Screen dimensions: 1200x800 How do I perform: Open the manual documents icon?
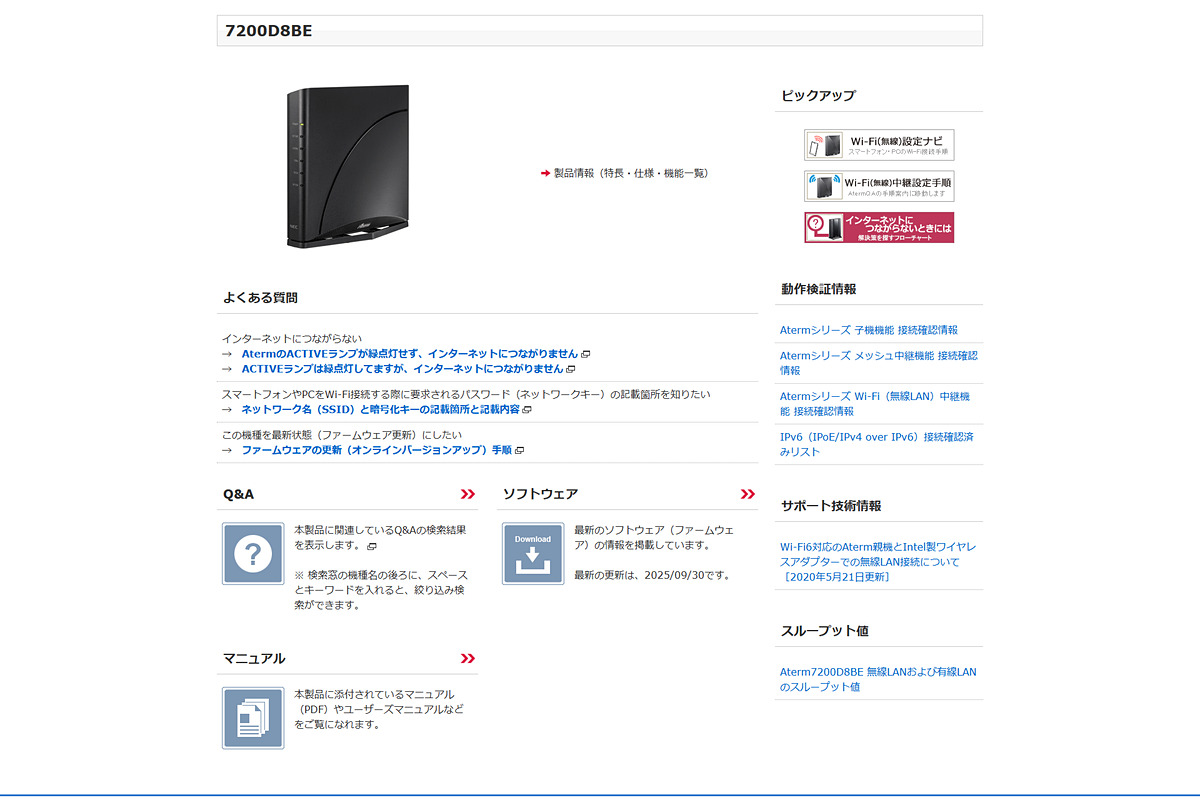[253, 718]
